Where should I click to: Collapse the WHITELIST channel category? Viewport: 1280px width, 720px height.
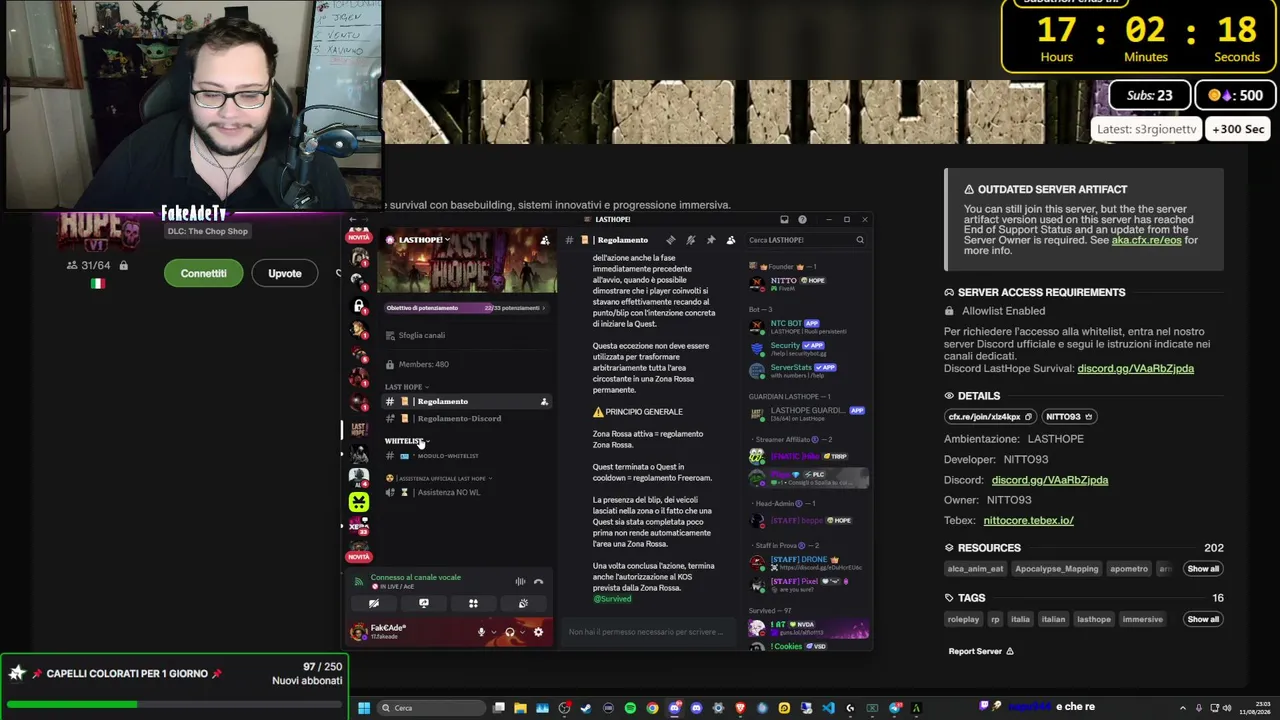click(407, 441)
